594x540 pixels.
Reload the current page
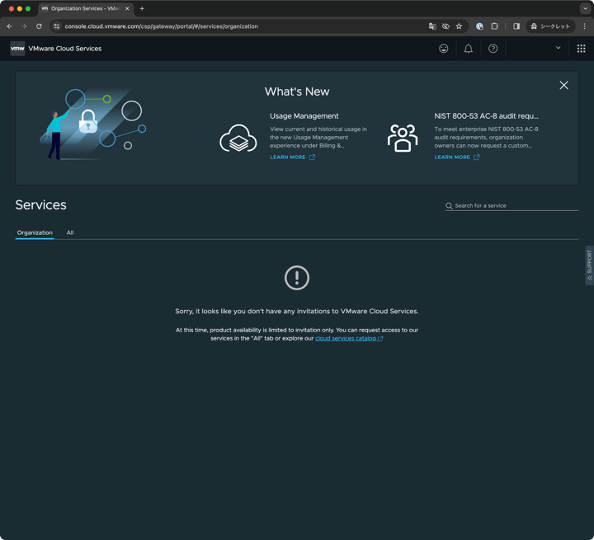click(x=39, y=26)
